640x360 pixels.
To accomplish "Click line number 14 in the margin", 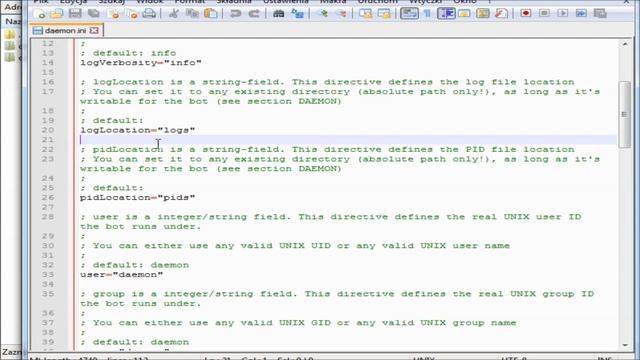I will [x=48, y=63].
